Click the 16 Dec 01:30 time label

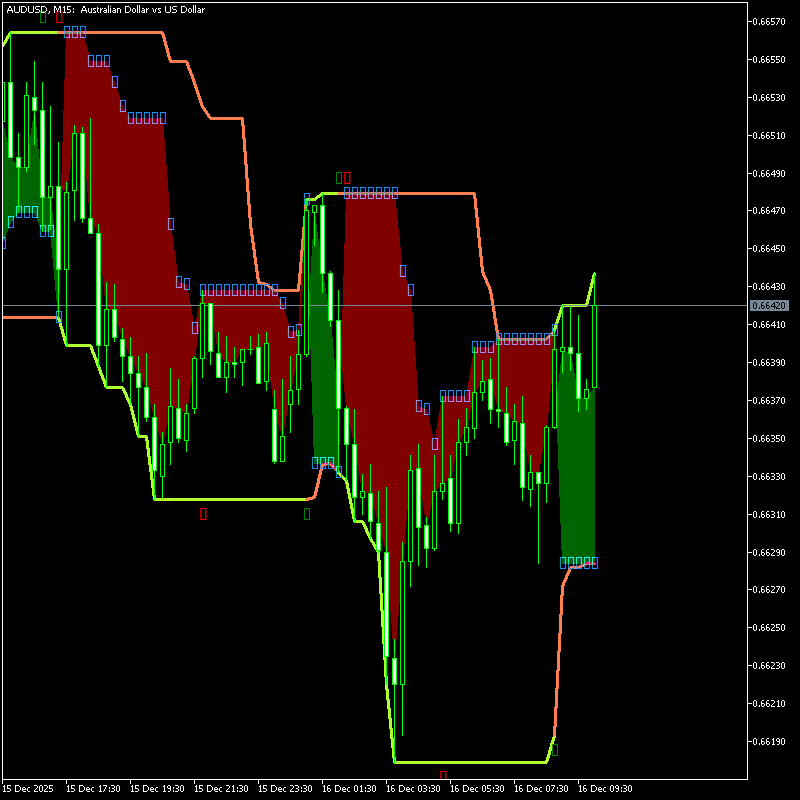click(348, 789)
